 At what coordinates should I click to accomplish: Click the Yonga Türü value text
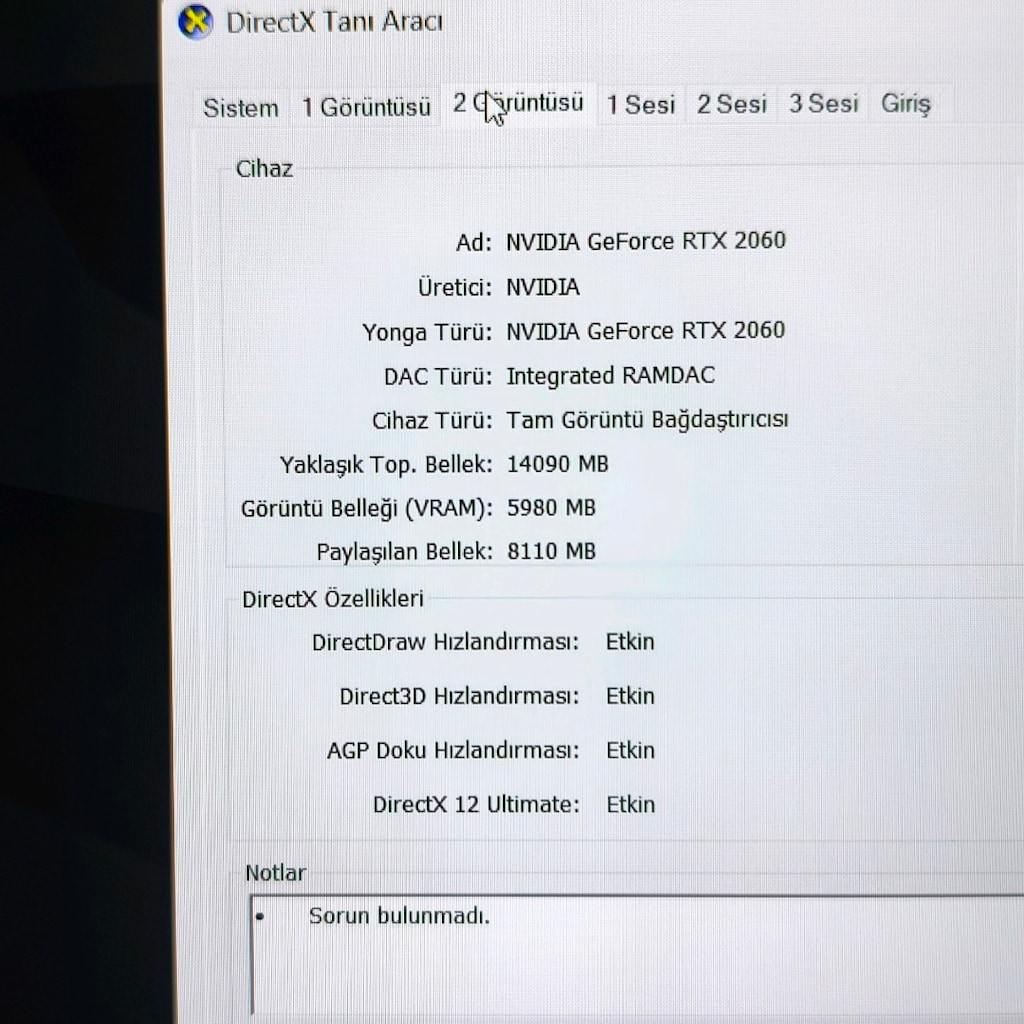coord(646,330)
